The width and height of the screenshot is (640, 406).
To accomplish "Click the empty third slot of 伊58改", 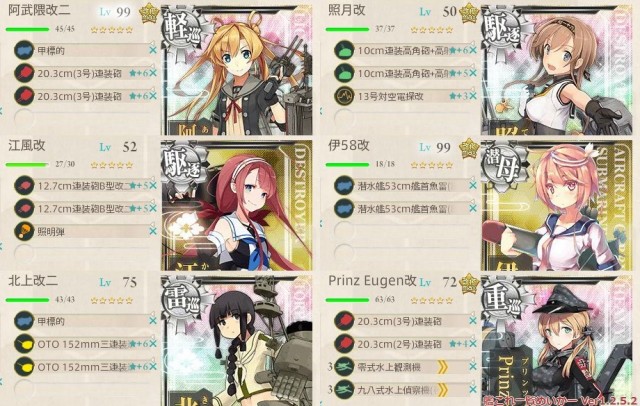I will 404,231.
